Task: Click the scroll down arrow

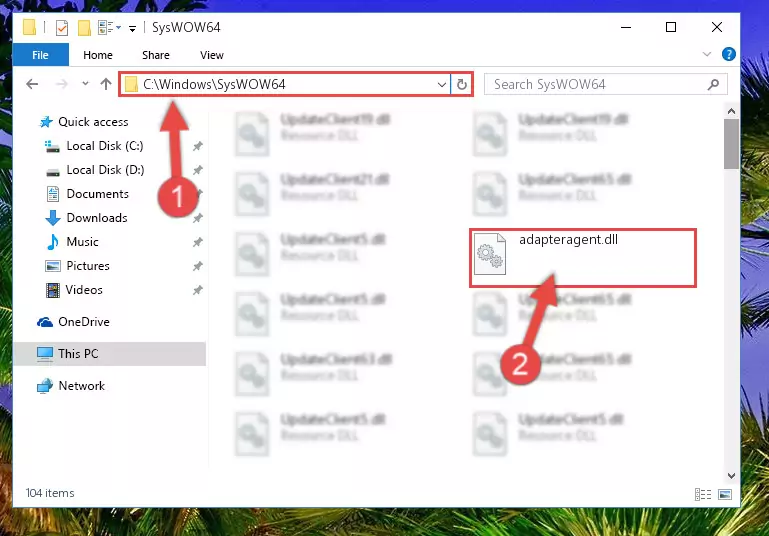Action: click(x=731, y=476)
